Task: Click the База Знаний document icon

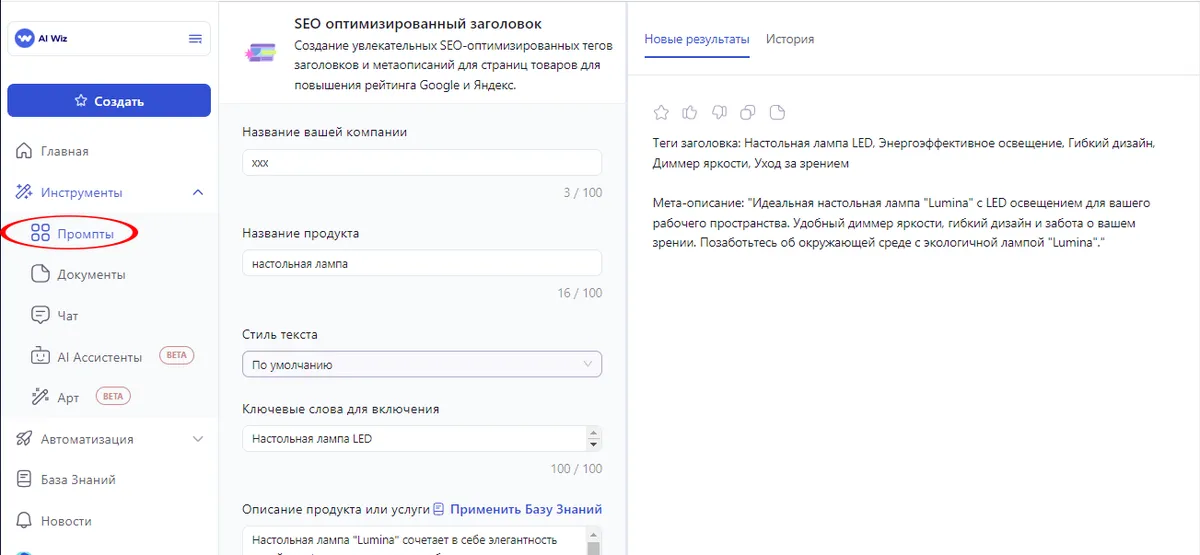Action: 25,479
